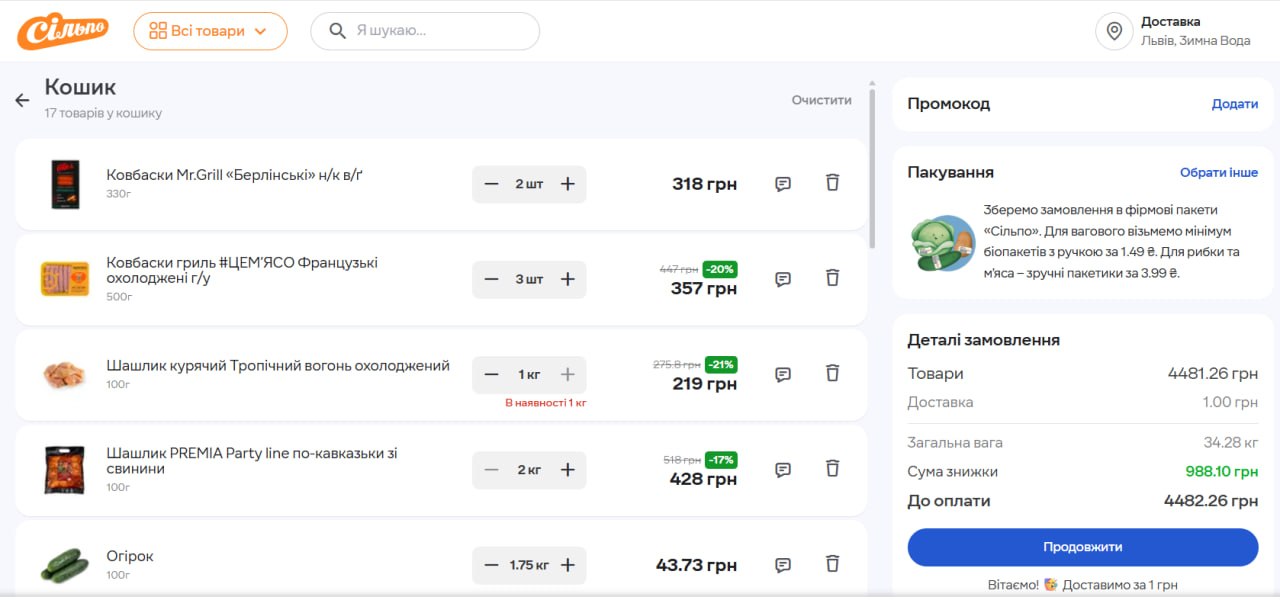Add comment to Ковбаски Mr.Grill Берлінські

pos(783,184)
